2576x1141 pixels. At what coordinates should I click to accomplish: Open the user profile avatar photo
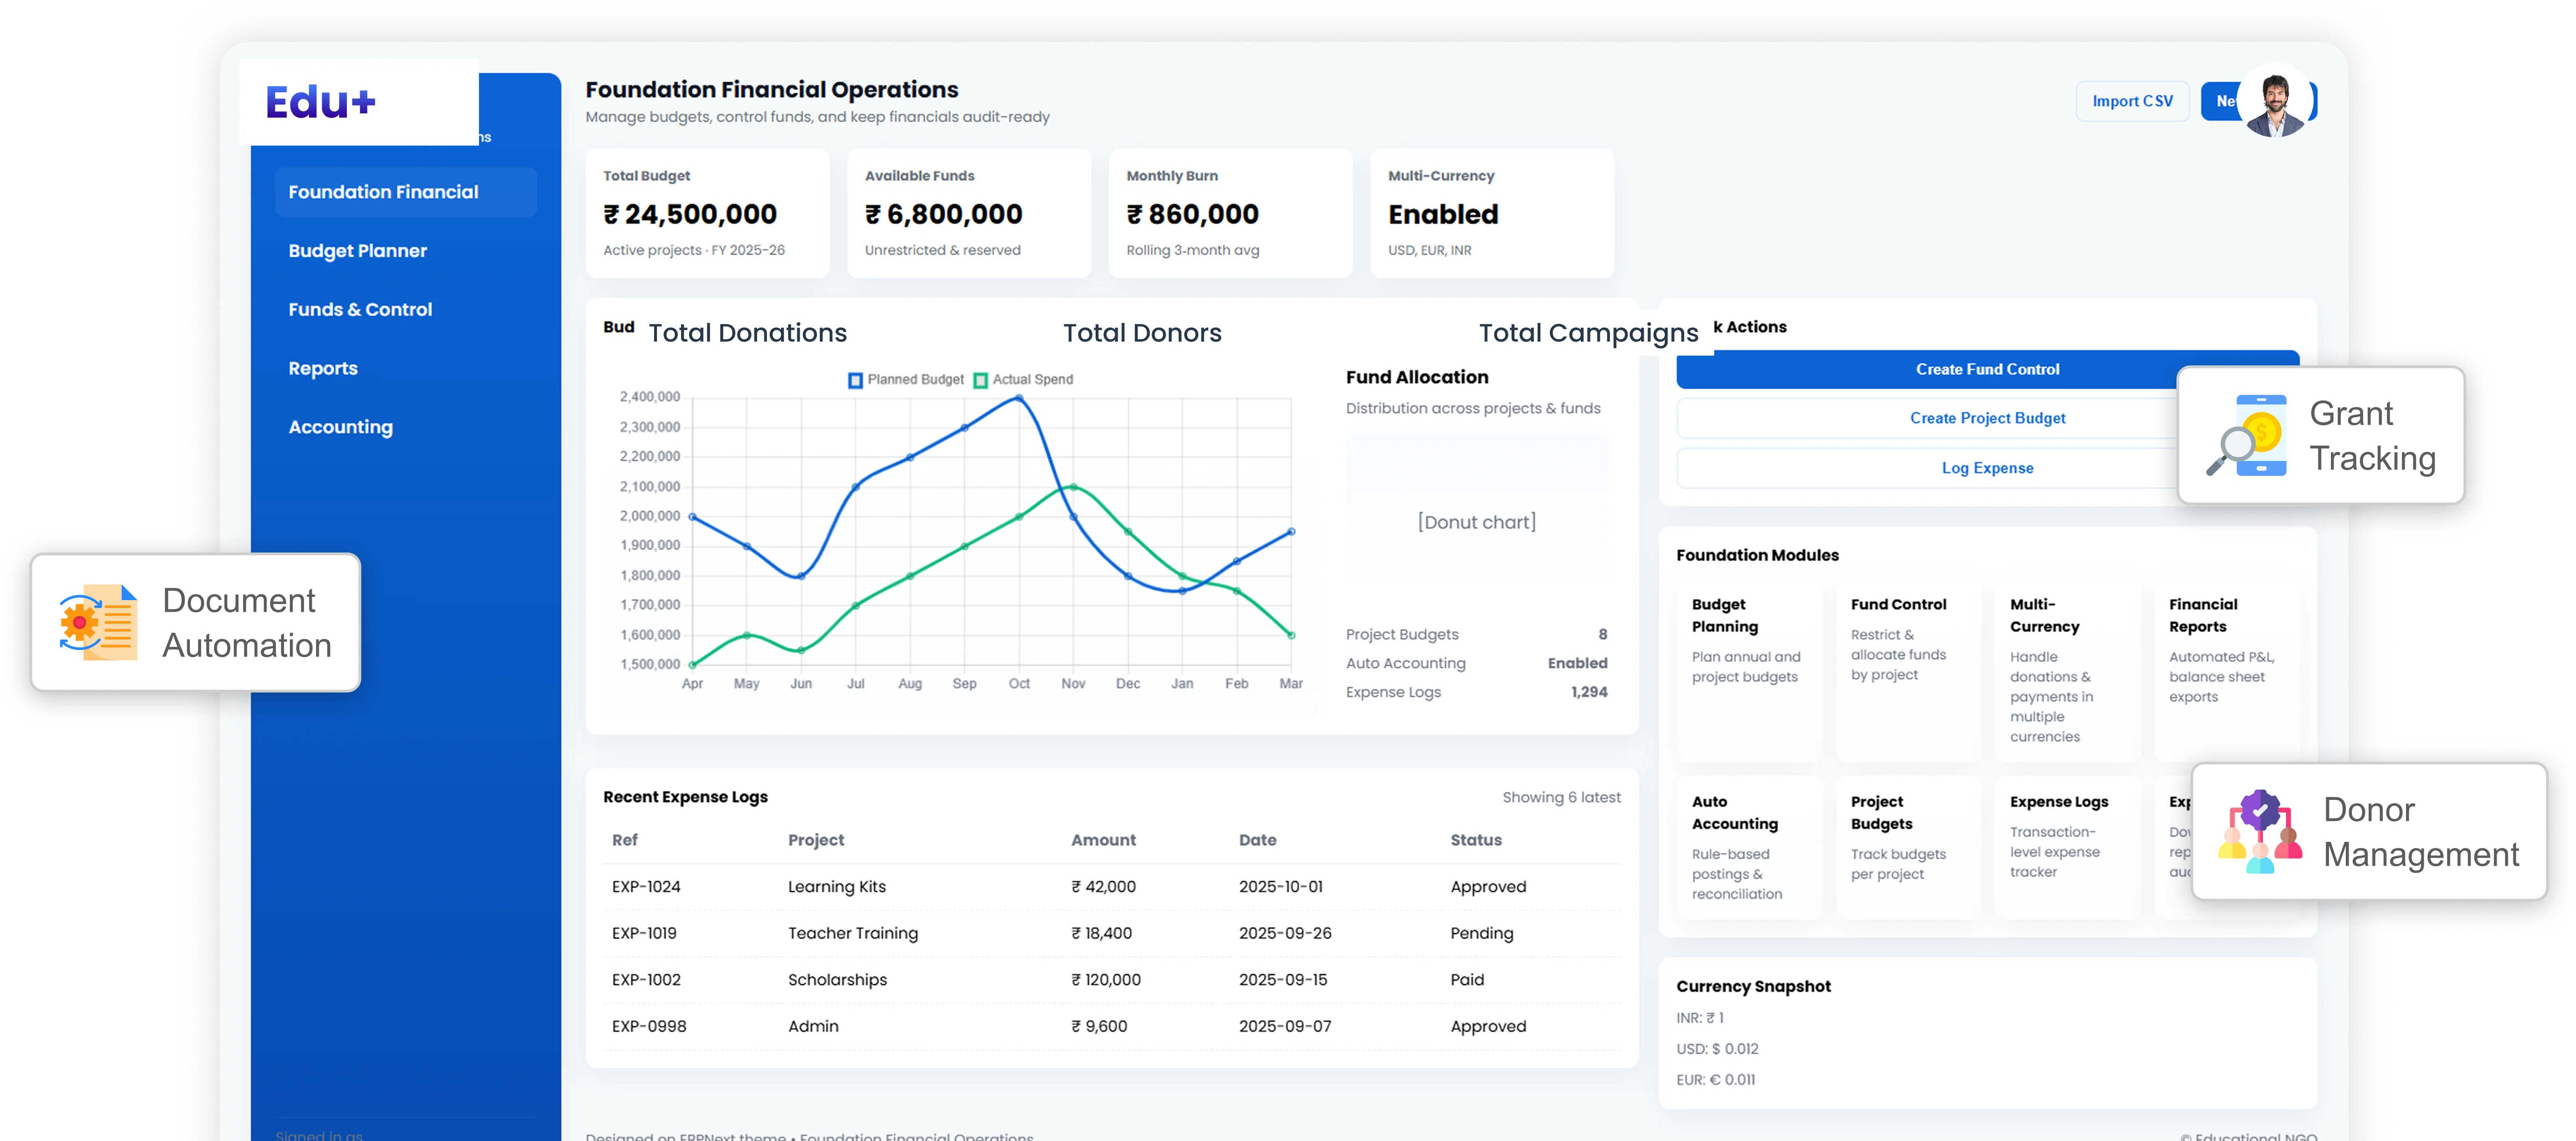(2275, 101)
